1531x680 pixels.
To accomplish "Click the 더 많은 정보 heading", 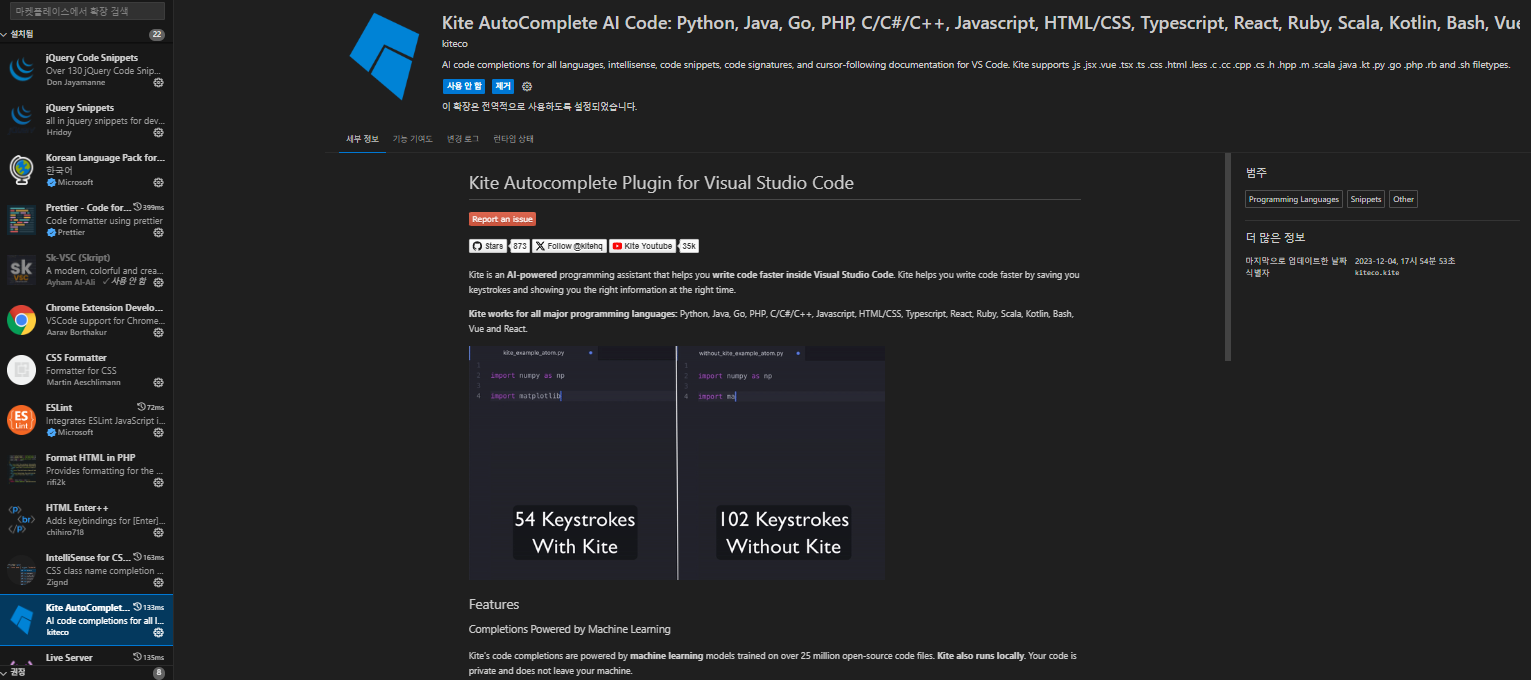I will pyautogui.click(x=1275, y=237).
